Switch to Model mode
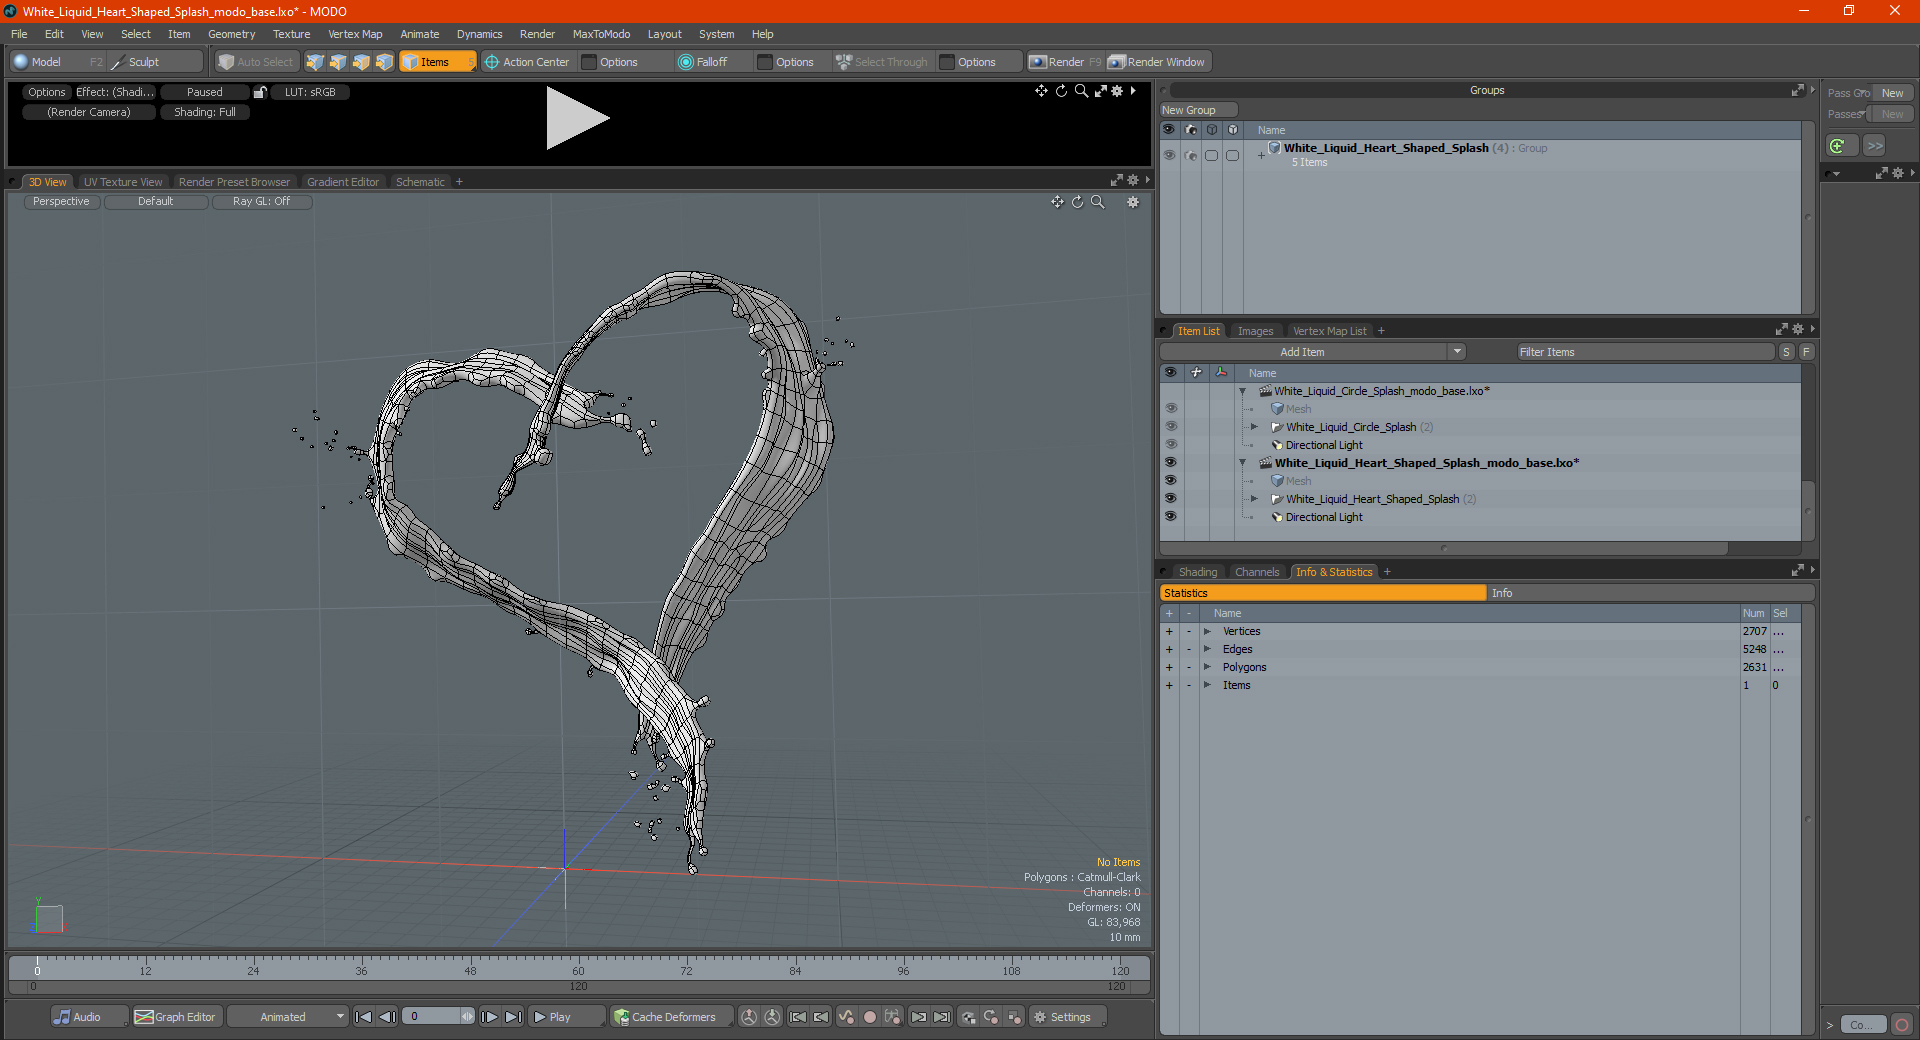 tap(47, 62)
